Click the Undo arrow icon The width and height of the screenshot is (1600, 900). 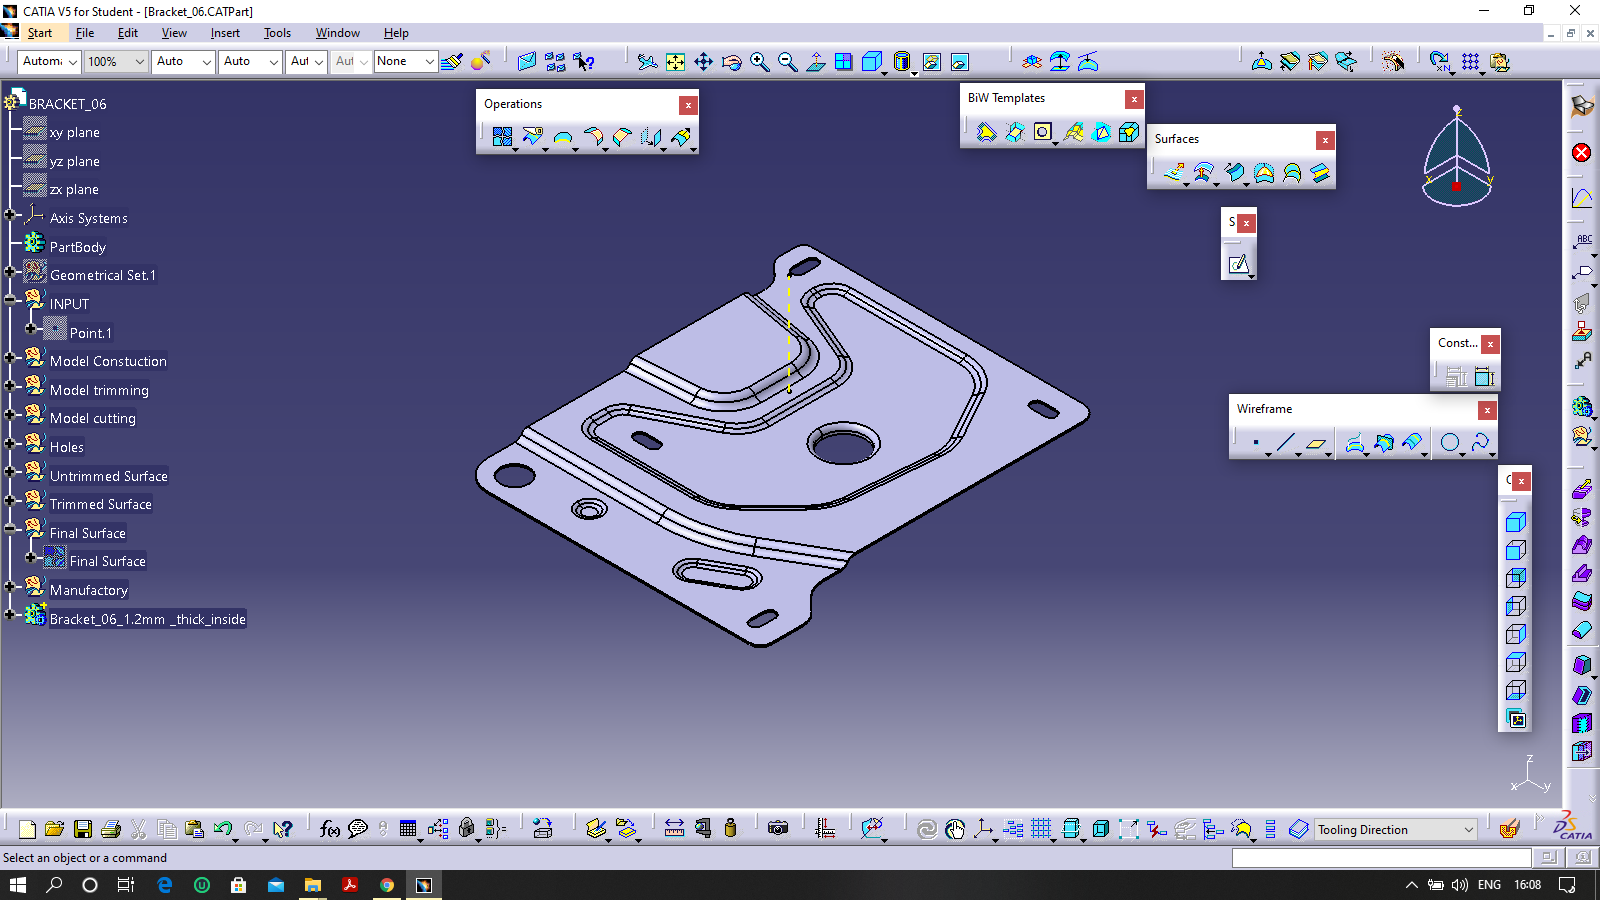(222, 829)
